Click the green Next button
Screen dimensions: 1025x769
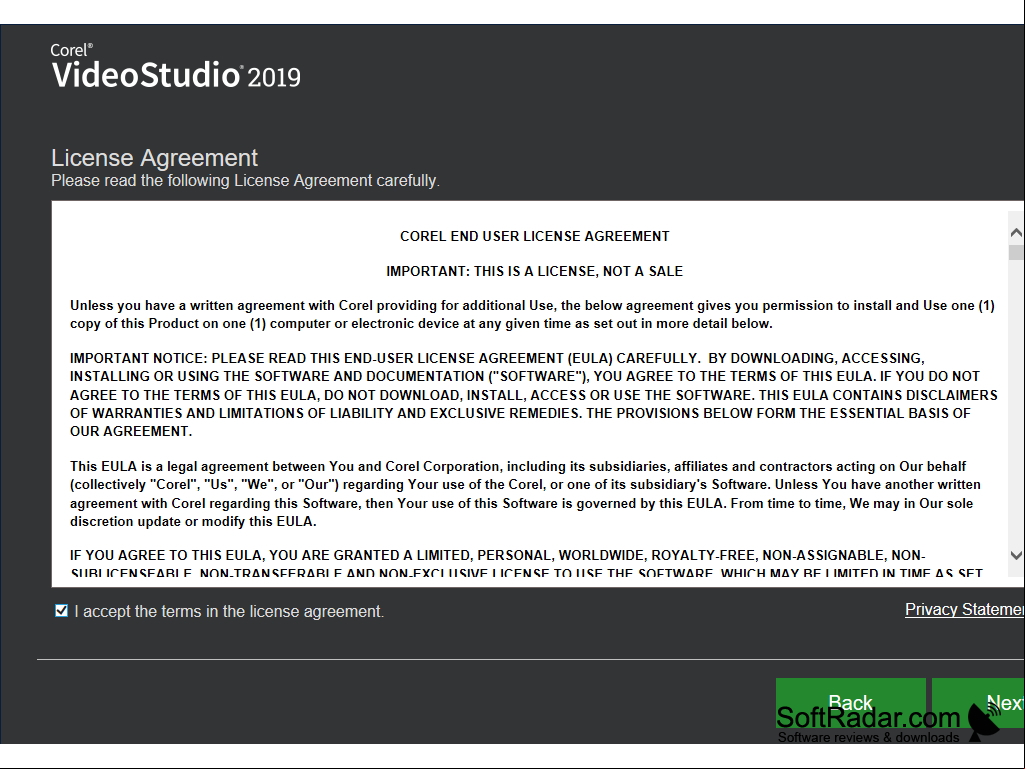[x=979, y=703]
